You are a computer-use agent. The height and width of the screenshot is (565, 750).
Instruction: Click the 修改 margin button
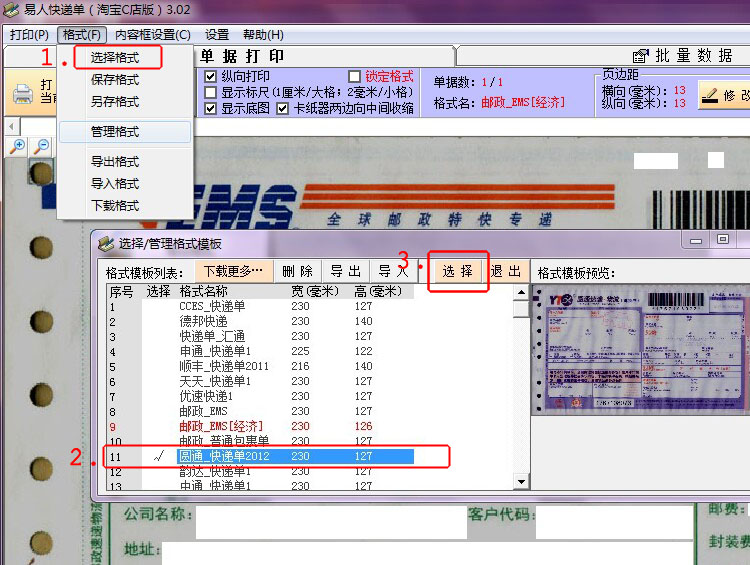(724, 95)
